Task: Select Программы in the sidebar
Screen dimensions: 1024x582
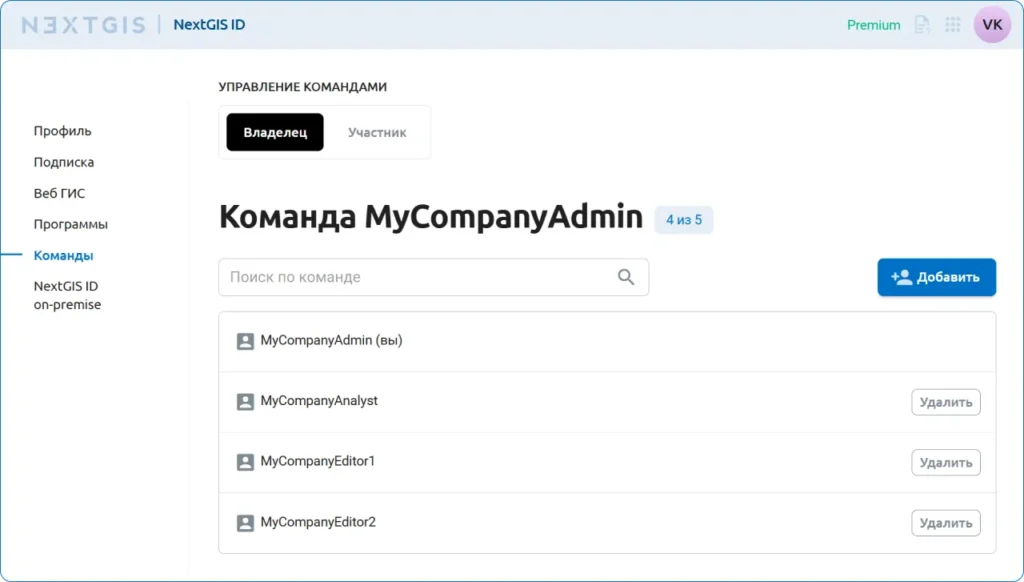Action: tap(70, 224)
